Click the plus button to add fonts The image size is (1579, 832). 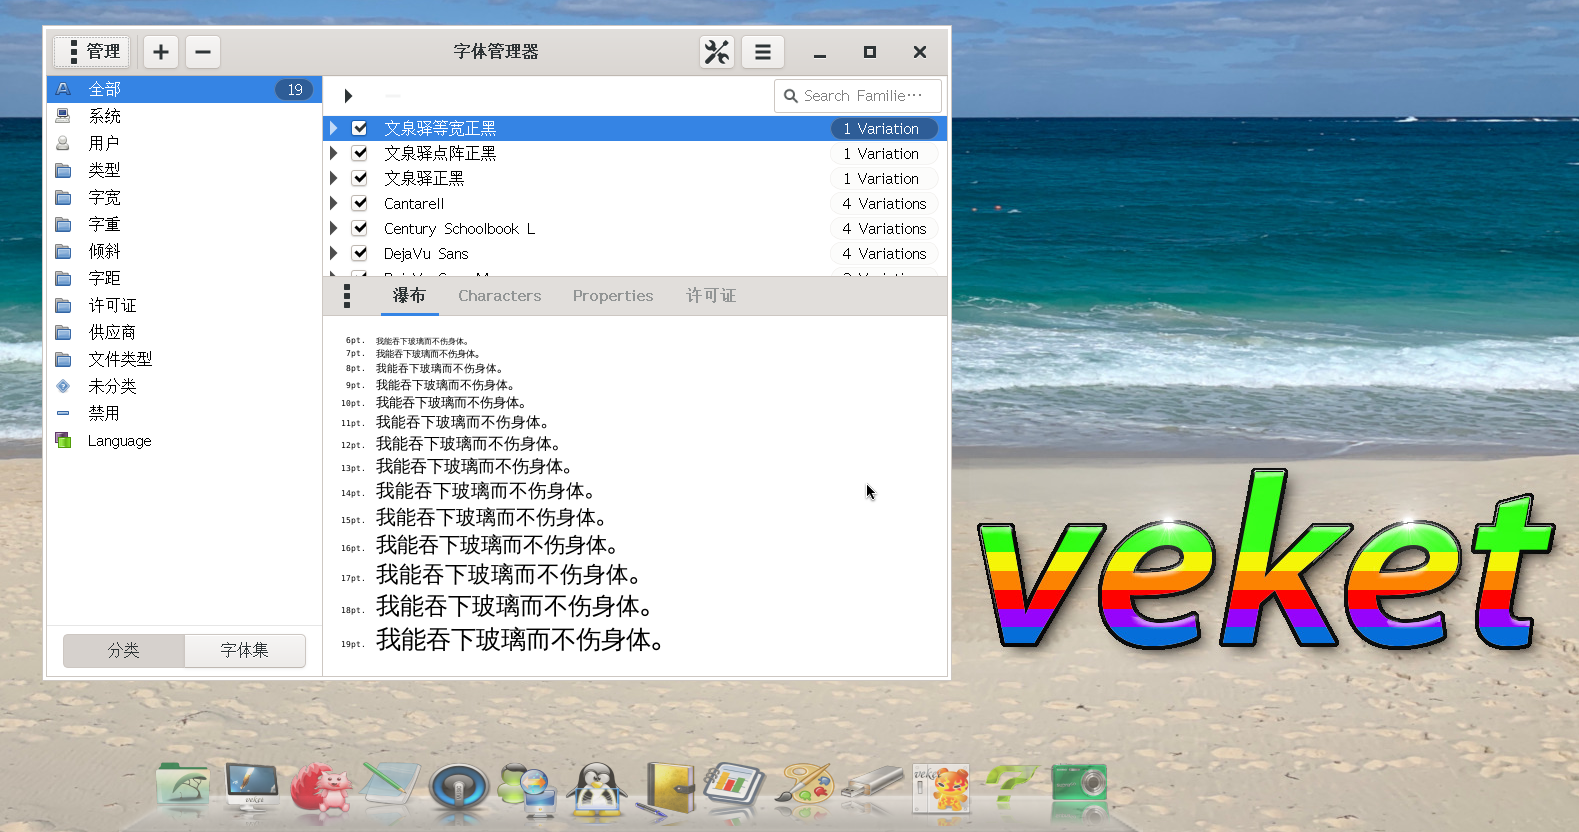(161, 52)
